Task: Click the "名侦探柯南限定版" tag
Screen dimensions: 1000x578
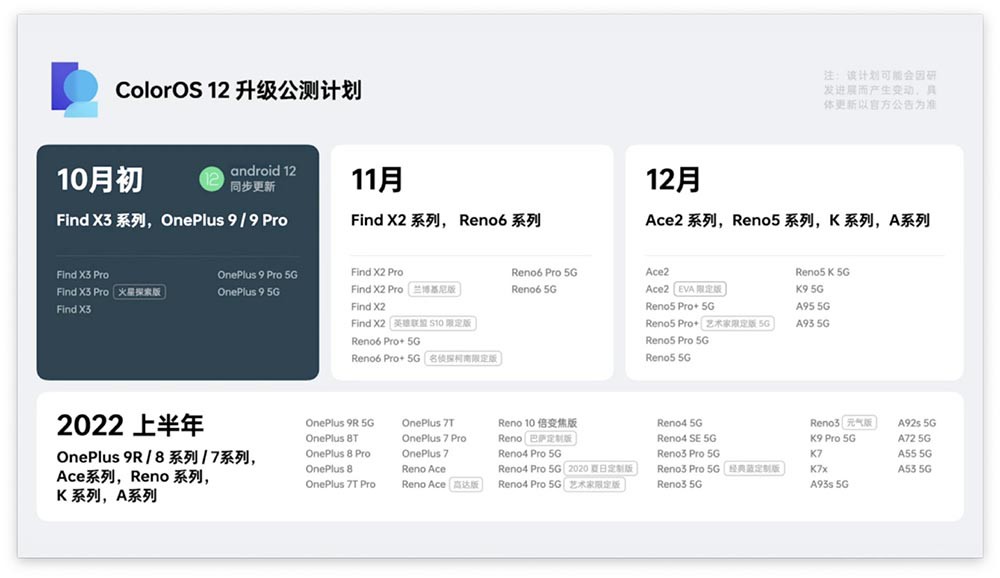Action: pos(463,359)
